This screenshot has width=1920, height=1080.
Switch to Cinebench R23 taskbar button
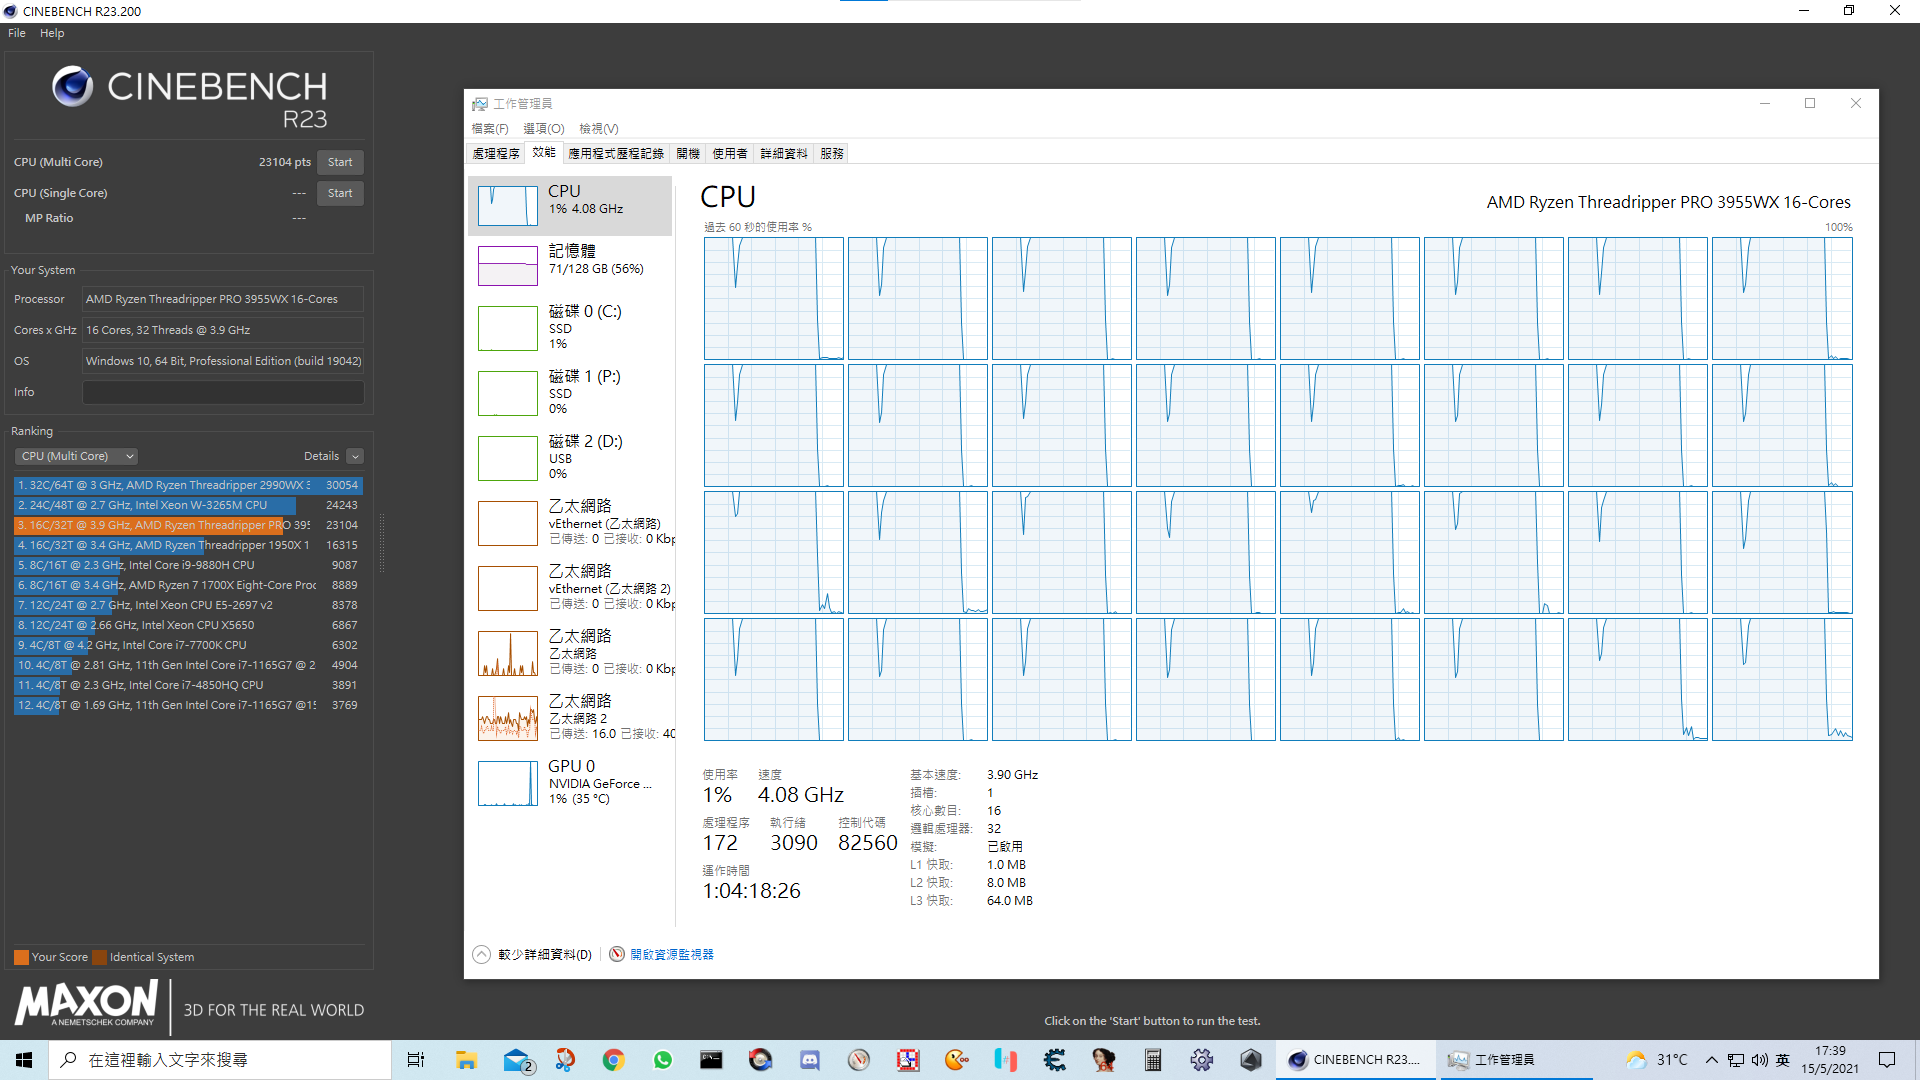(x=1355, y=1060)
